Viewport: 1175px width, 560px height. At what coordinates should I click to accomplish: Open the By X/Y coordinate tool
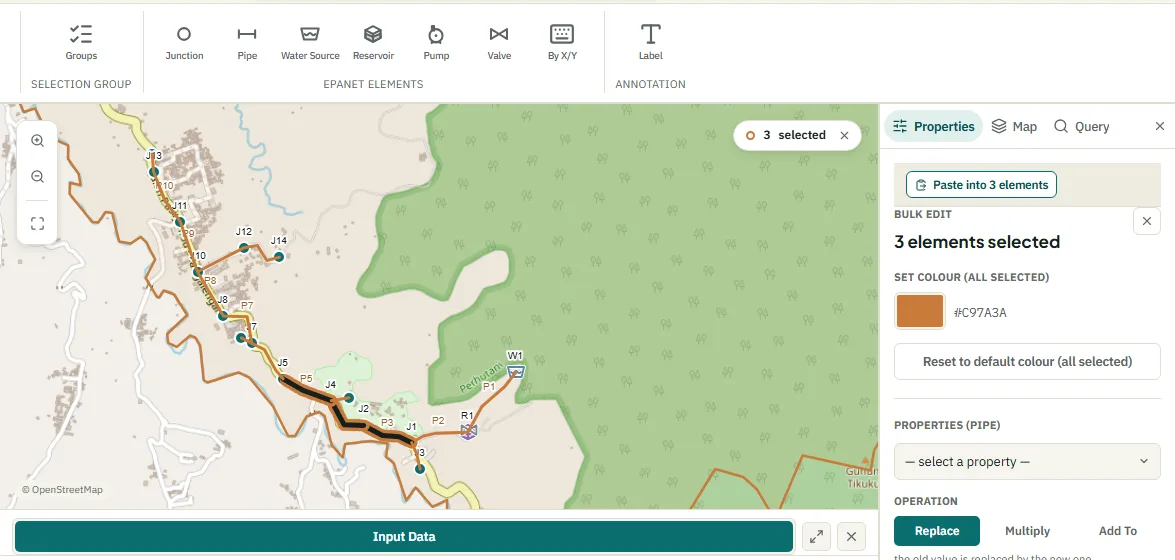click(x=562, y=43)
